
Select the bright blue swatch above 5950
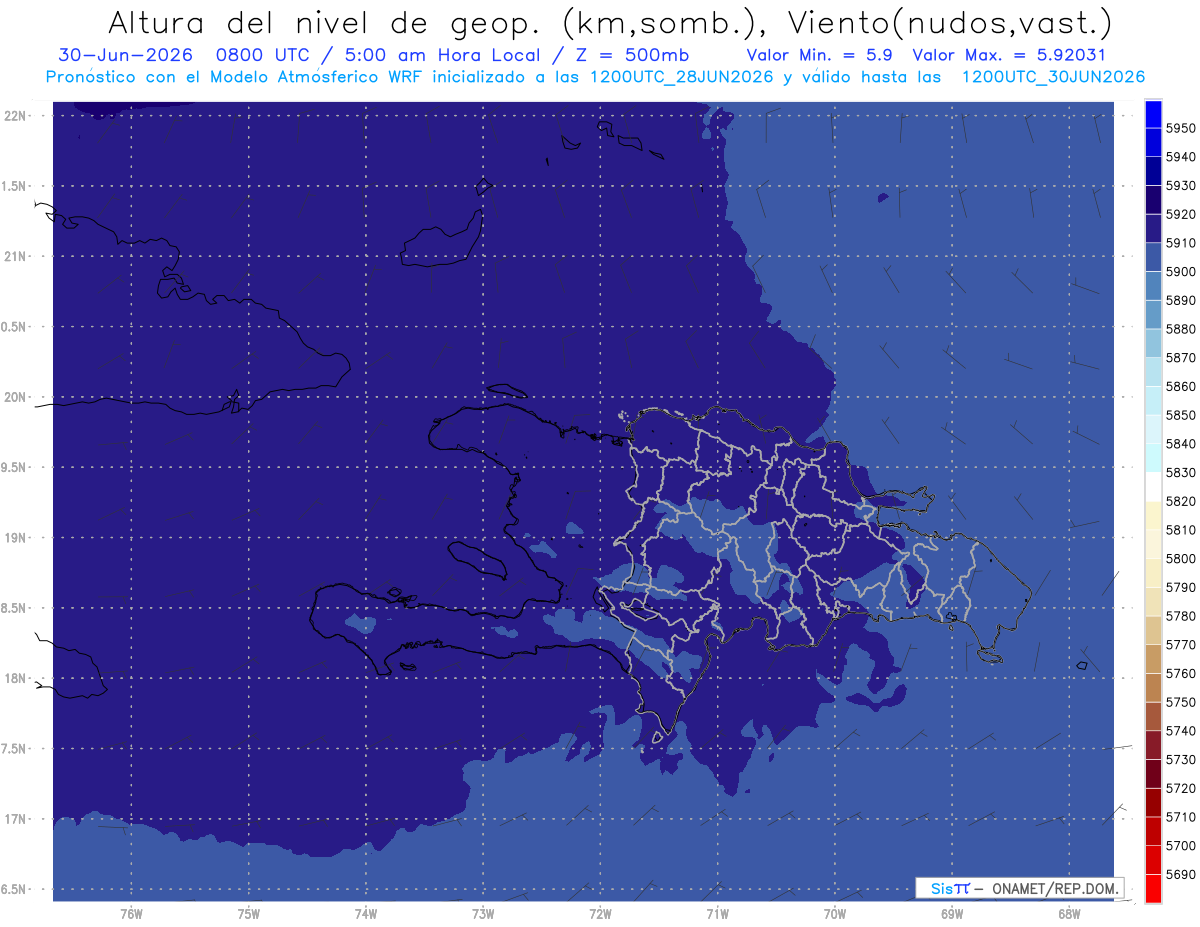point(1153,114)
